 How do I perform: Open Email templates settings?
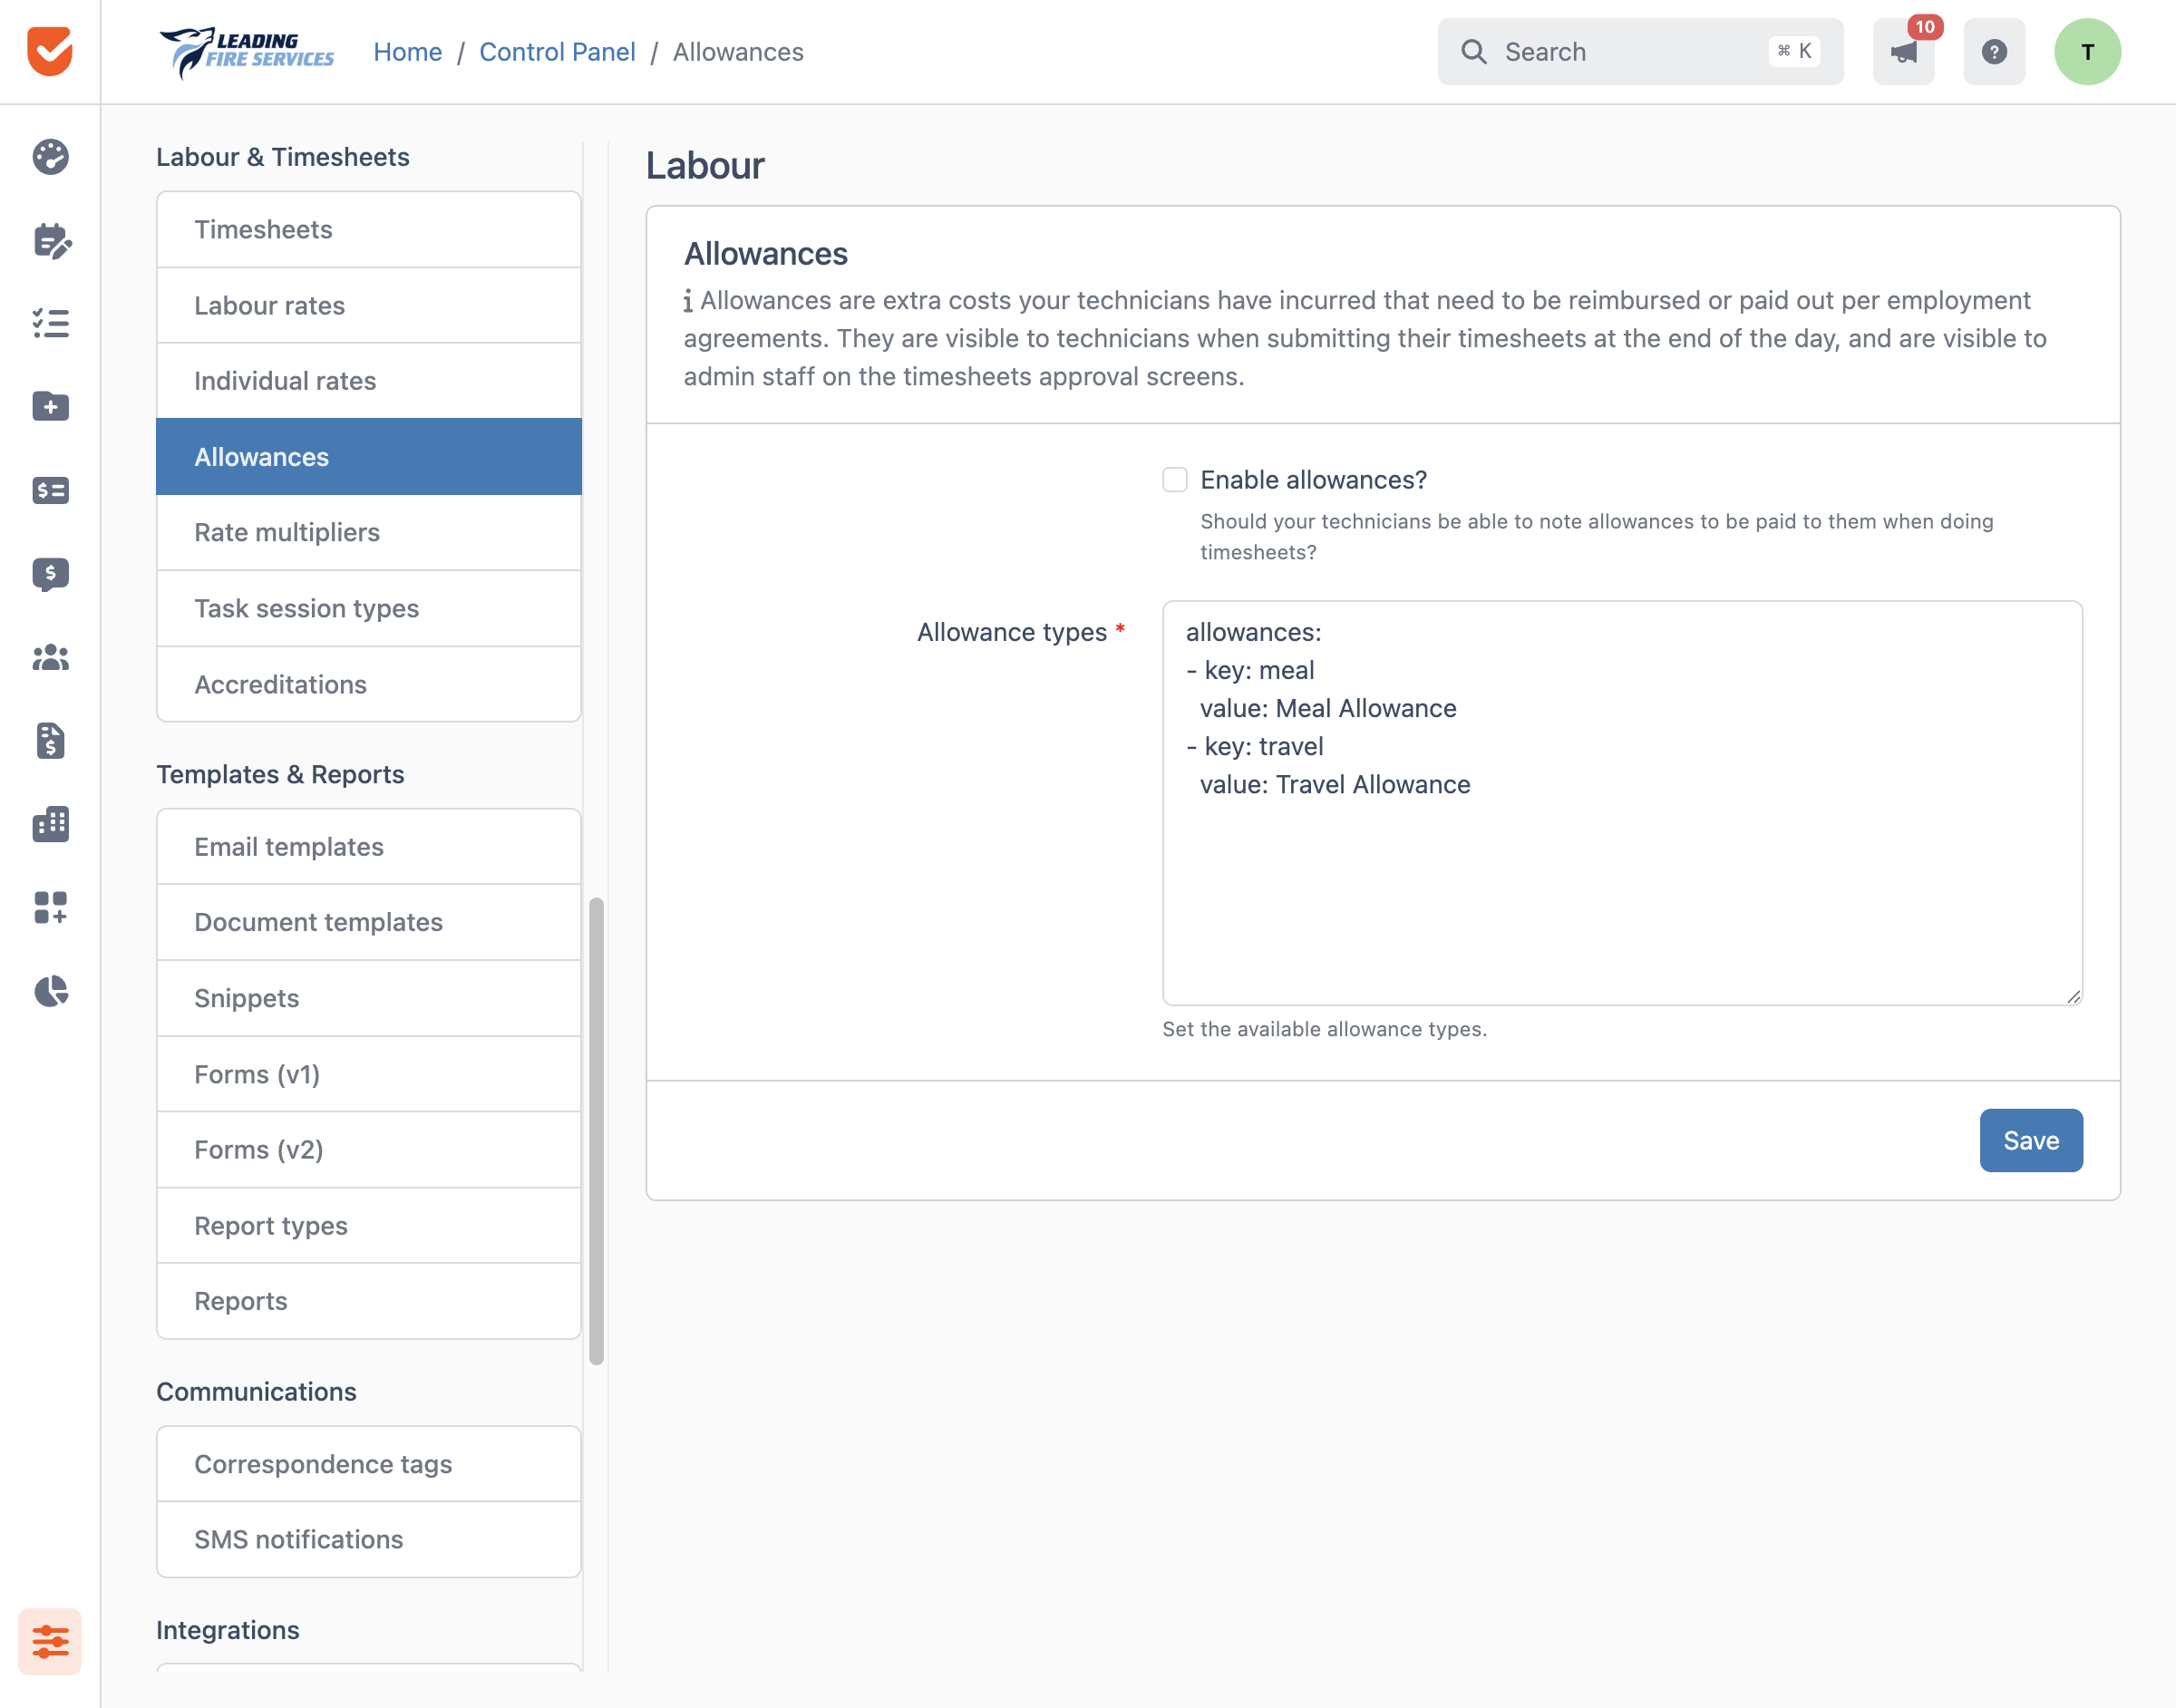[x=369, y=847]
